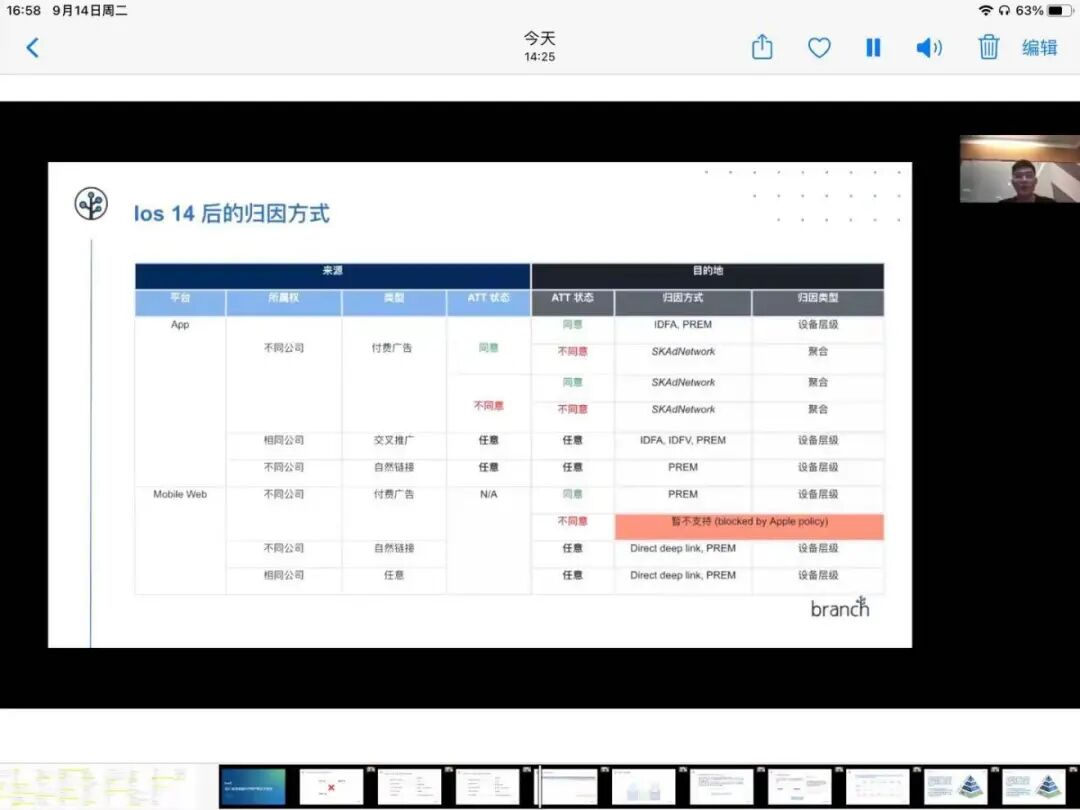Click the Wi-Fi status icon
This screenshot has height=810, width=1080.
[986, 10]
